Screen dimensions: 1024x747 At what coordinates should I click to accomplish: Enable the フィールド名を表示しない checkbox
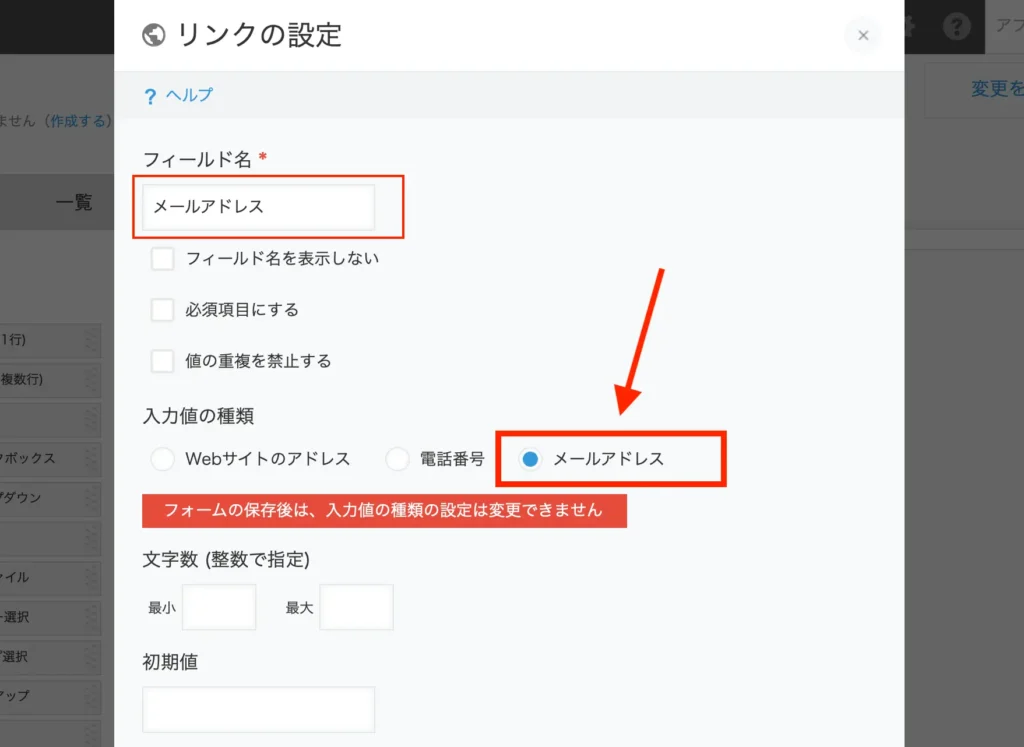point(162,258)
